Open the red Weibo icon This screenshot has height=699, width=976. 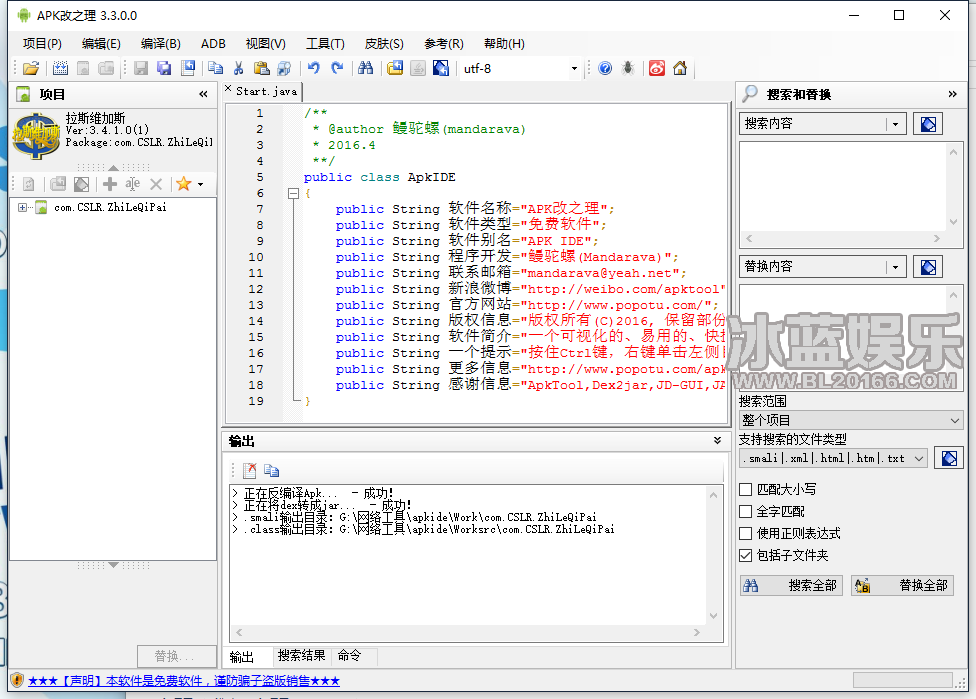[657, 68]
